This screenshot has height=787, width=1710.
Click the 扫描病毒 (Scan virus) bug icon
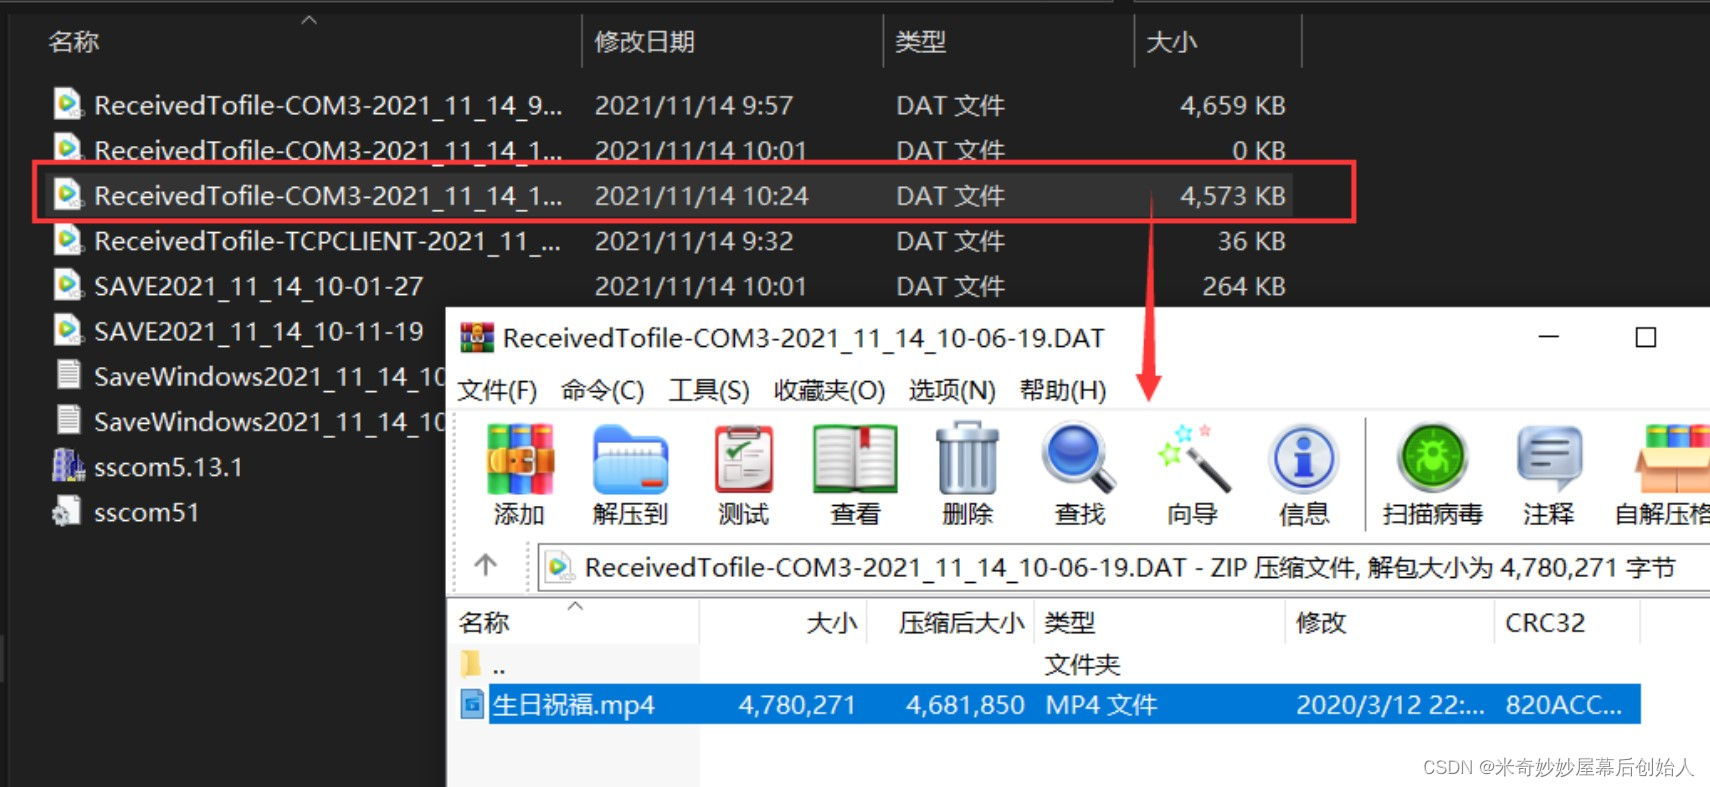tap(1432, 458)
